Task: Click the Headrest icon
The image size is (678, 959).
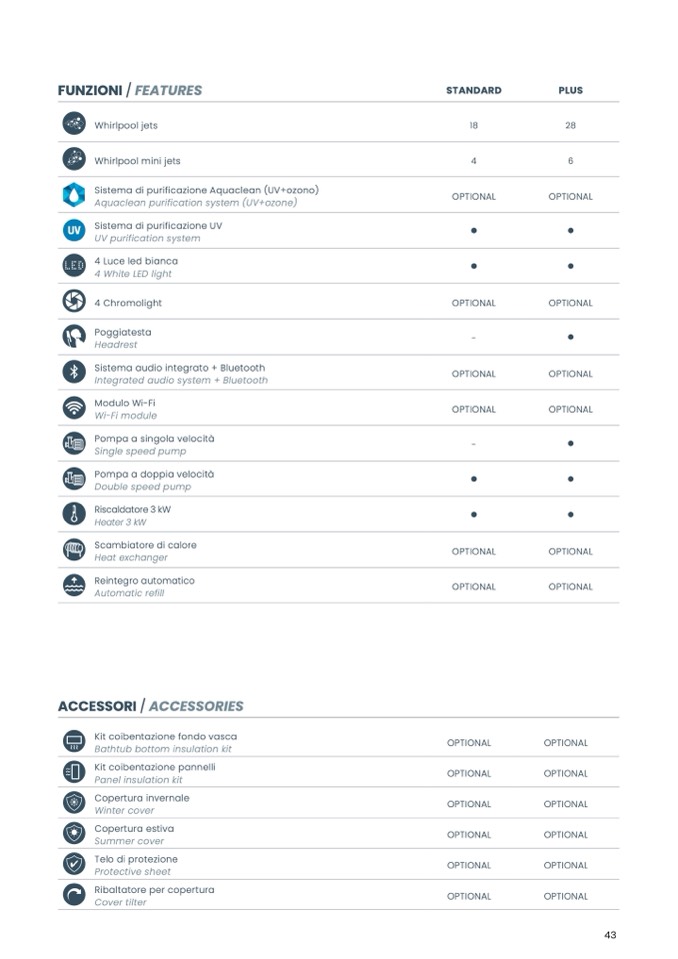Action: click(x=73, y=337)
